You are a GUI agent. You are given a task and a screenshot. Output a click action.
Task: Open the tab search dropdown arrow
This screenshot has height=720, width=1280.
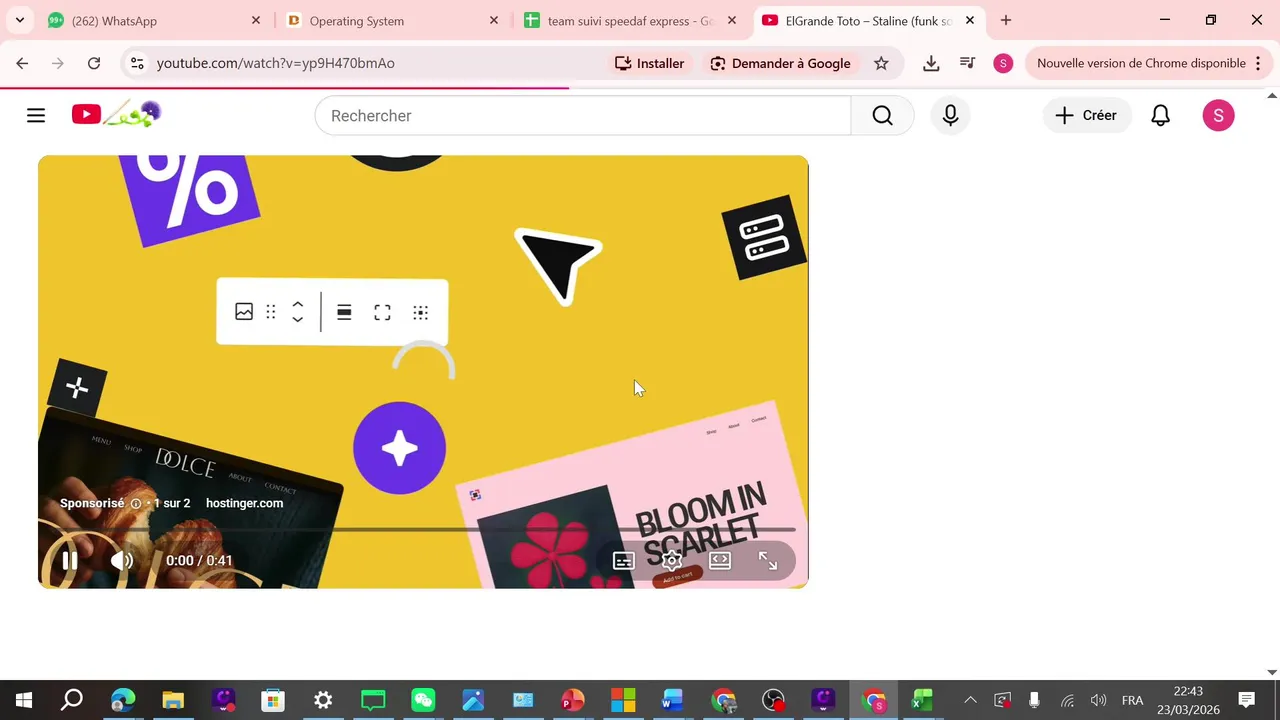pyautogui.click(x=20, y=20)
